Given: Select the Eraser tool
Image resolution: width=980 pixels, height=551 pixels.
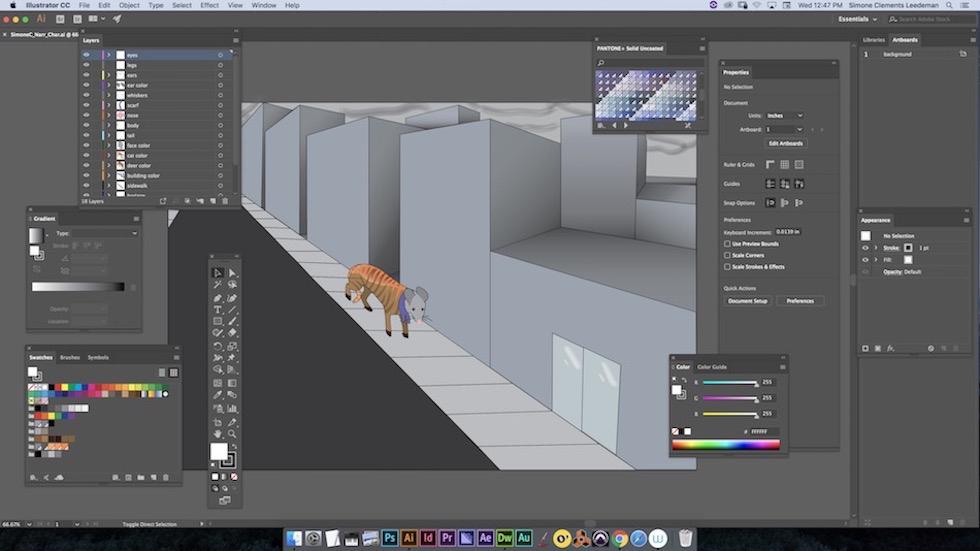Looking at the screenshot, I should coord(232,333).
